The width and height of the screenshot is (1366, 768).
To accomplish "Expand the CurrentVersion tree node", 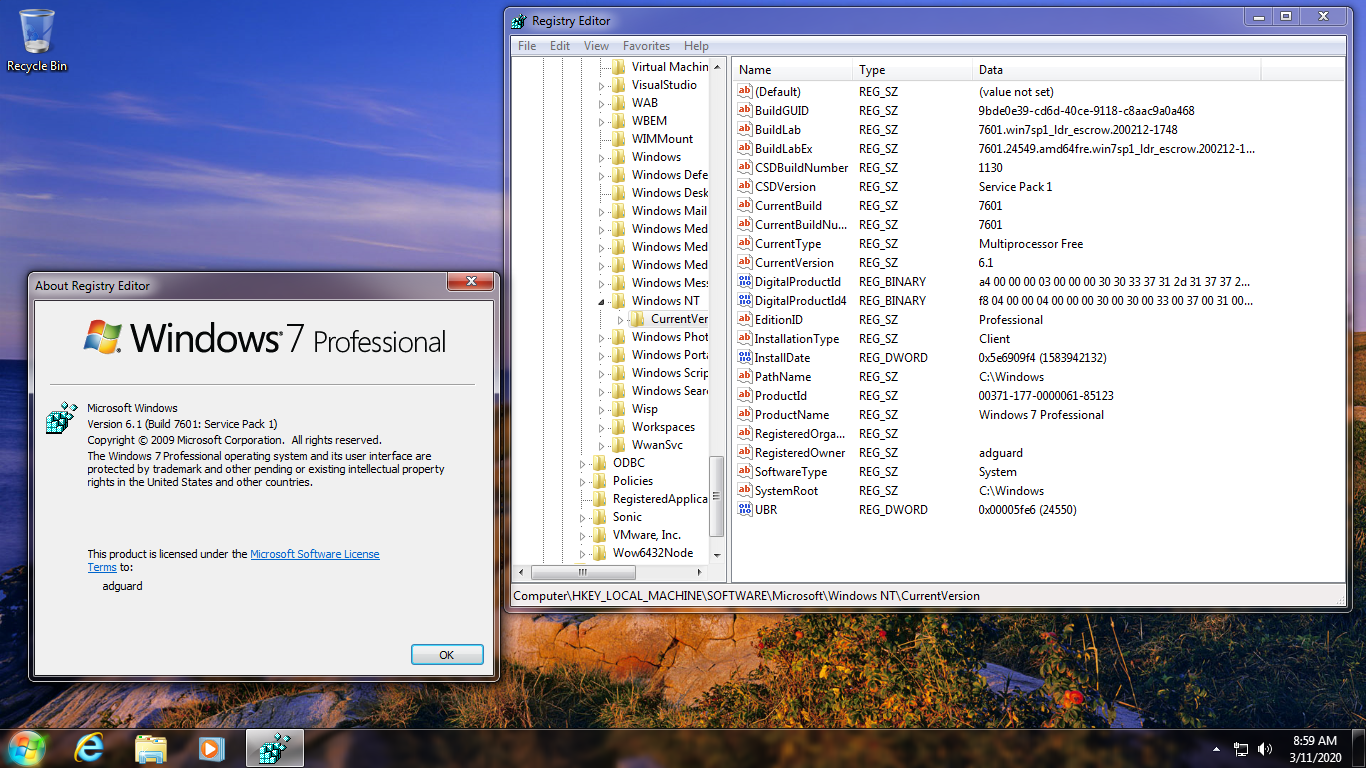I will point(621,319).
